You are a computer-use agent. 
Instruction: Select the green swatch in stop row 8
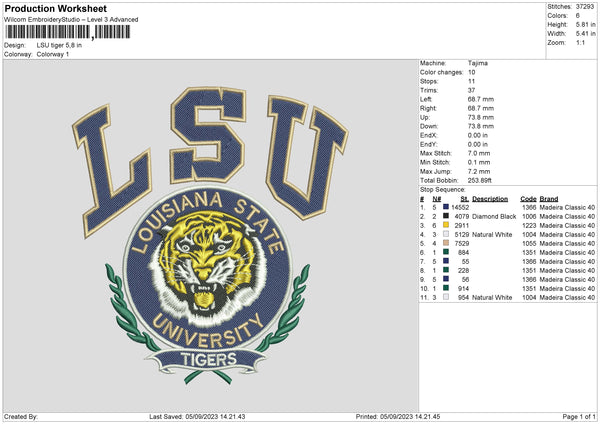pos(446,270)
